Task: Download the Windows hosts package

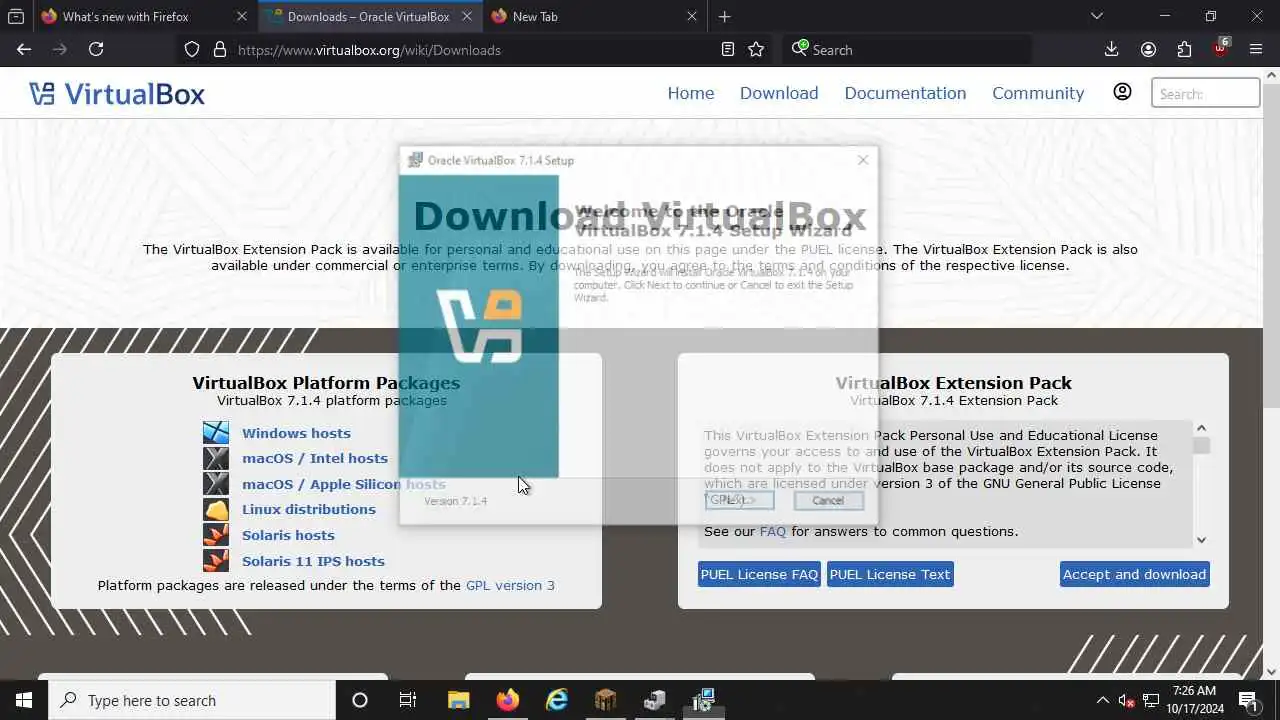Action: [296, 433]
